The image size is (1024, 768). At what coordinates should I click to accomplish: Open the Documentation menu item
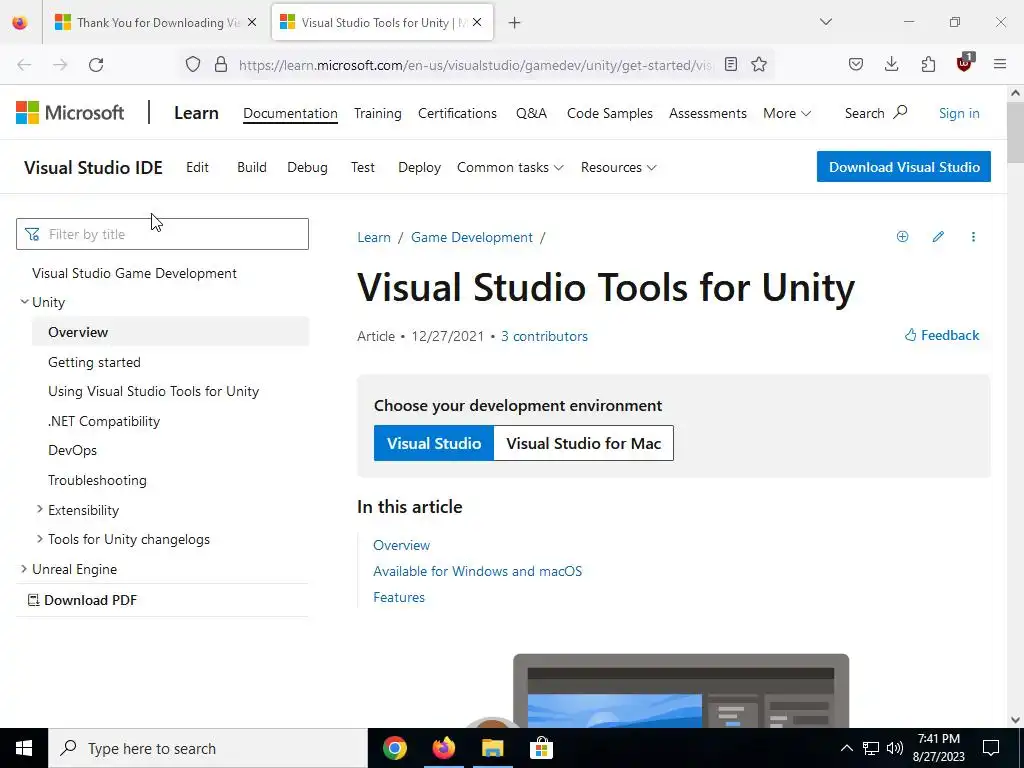click(x=290, y=113)
